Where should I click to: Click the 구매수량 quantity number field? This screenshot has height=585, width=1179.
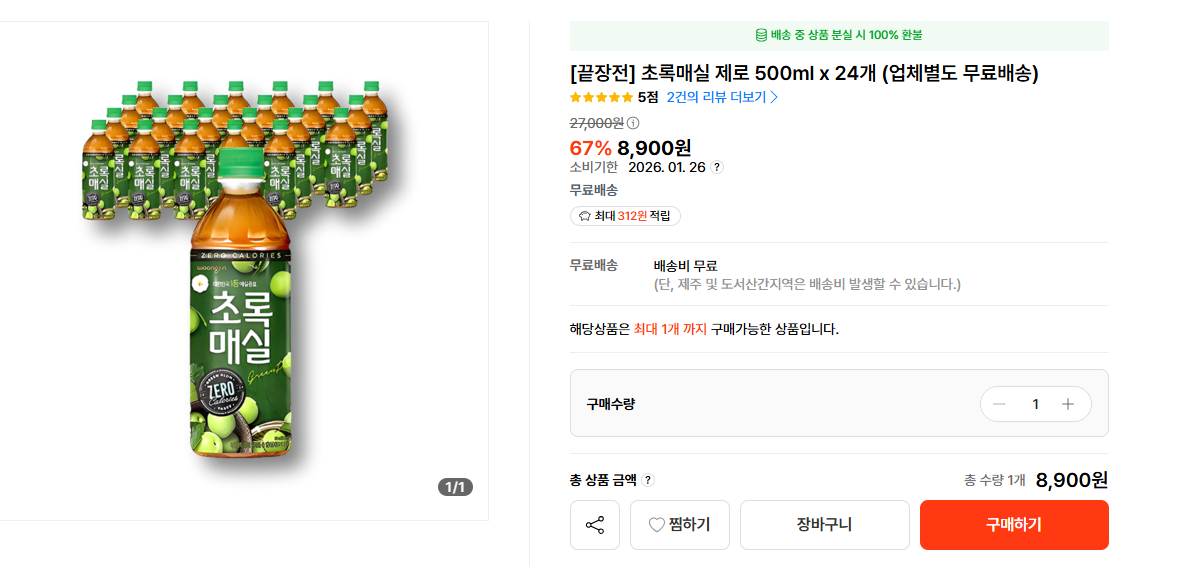[x=1035, y=404]
